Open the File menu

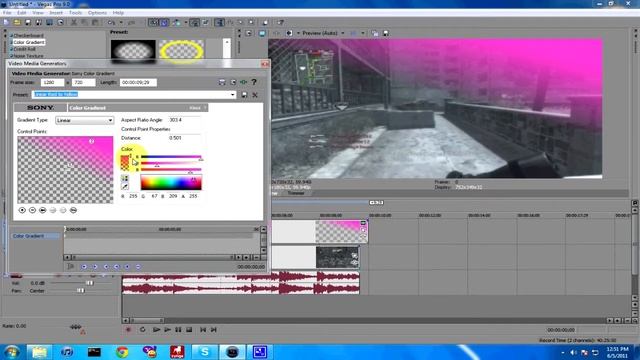click(7, 13)
